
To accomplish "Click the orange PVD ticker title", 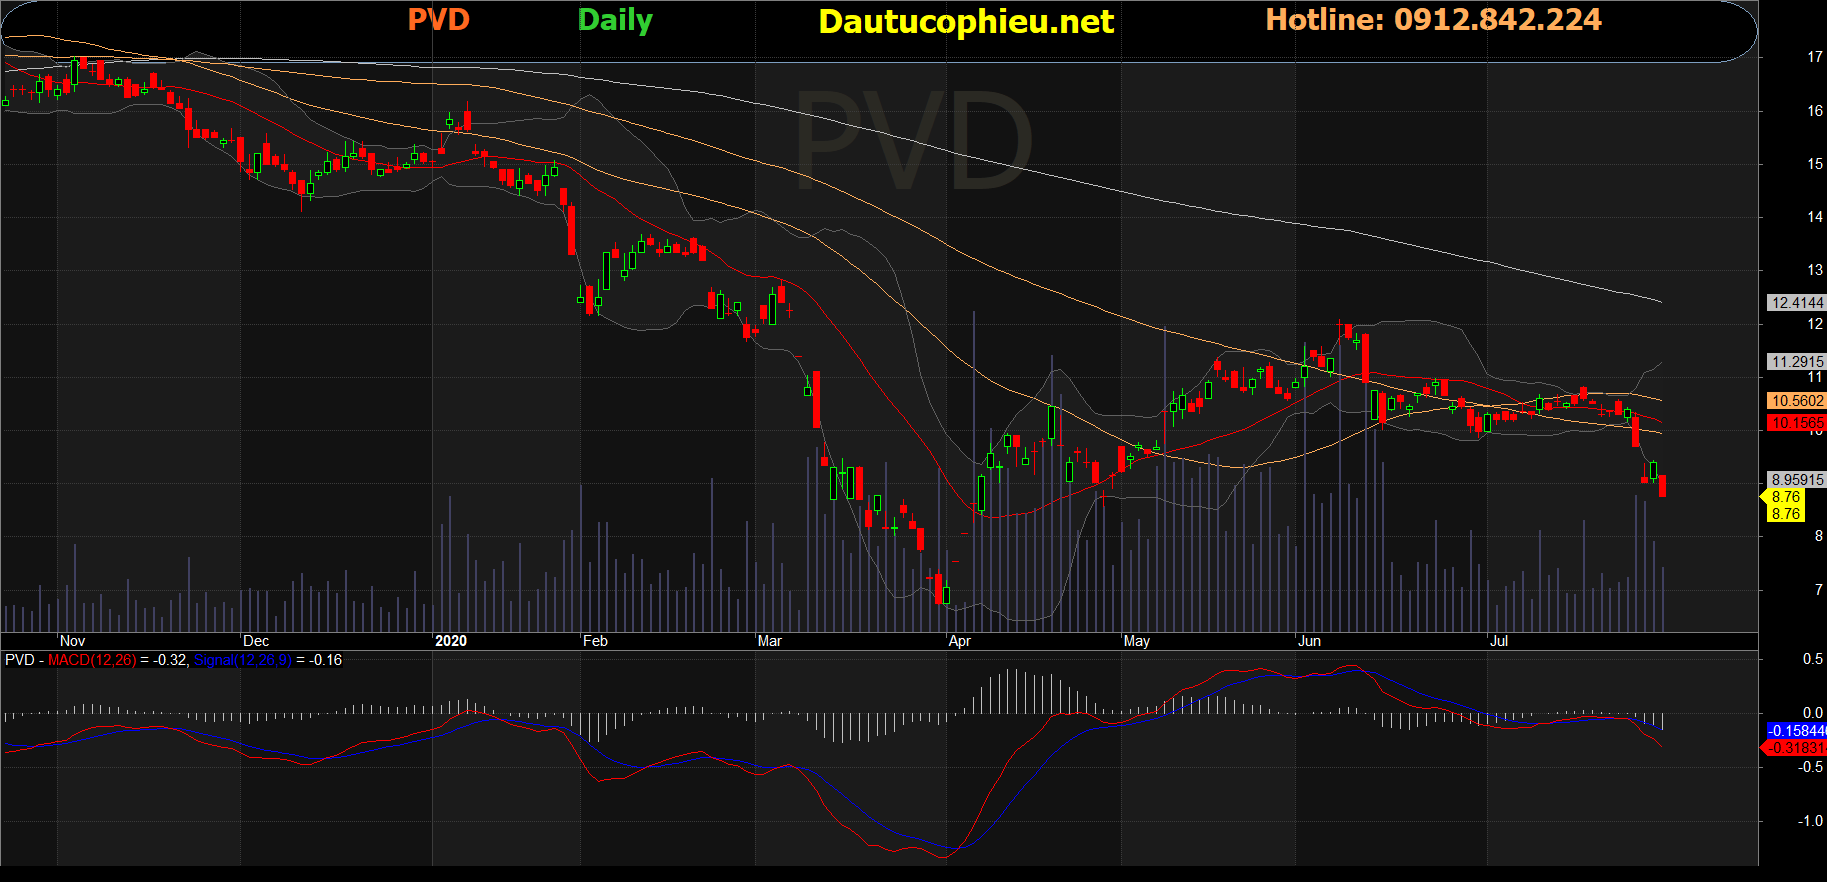I will (x=438, y=20).
